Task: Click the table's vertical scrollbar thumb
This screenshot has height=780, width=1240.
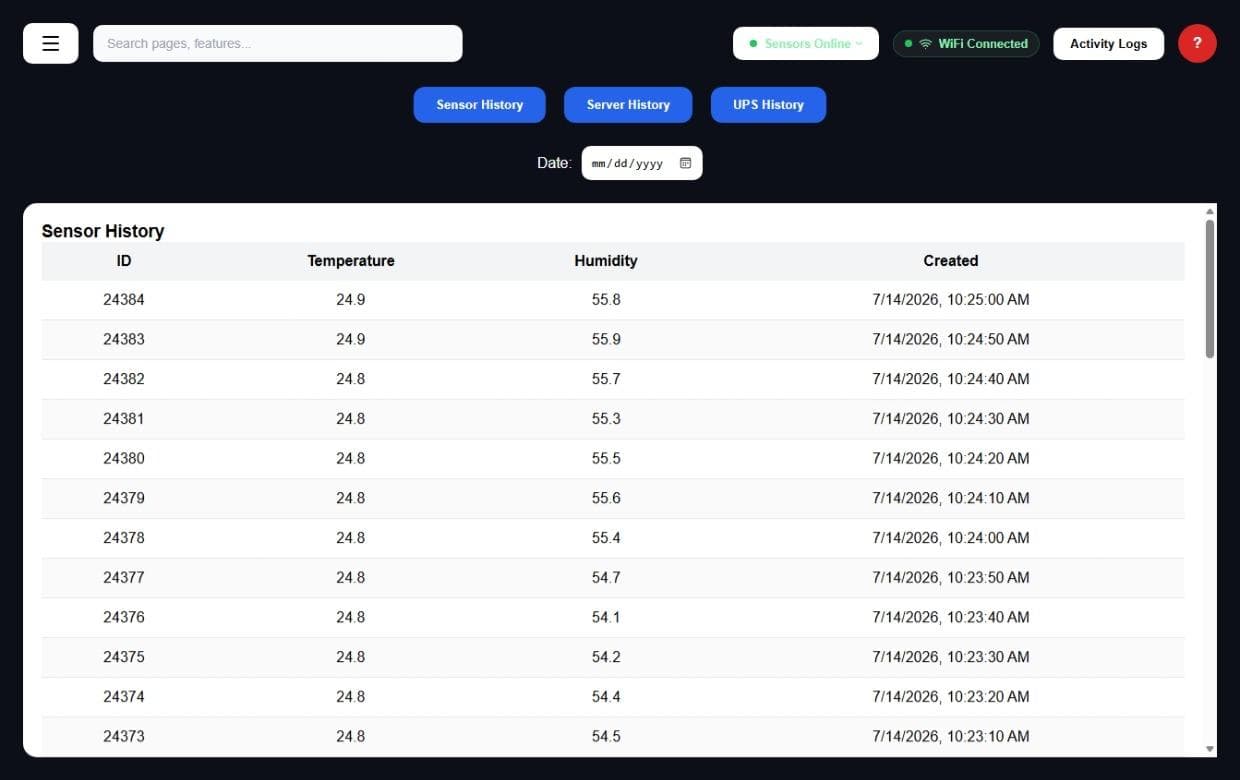Action: [1210, 288]
